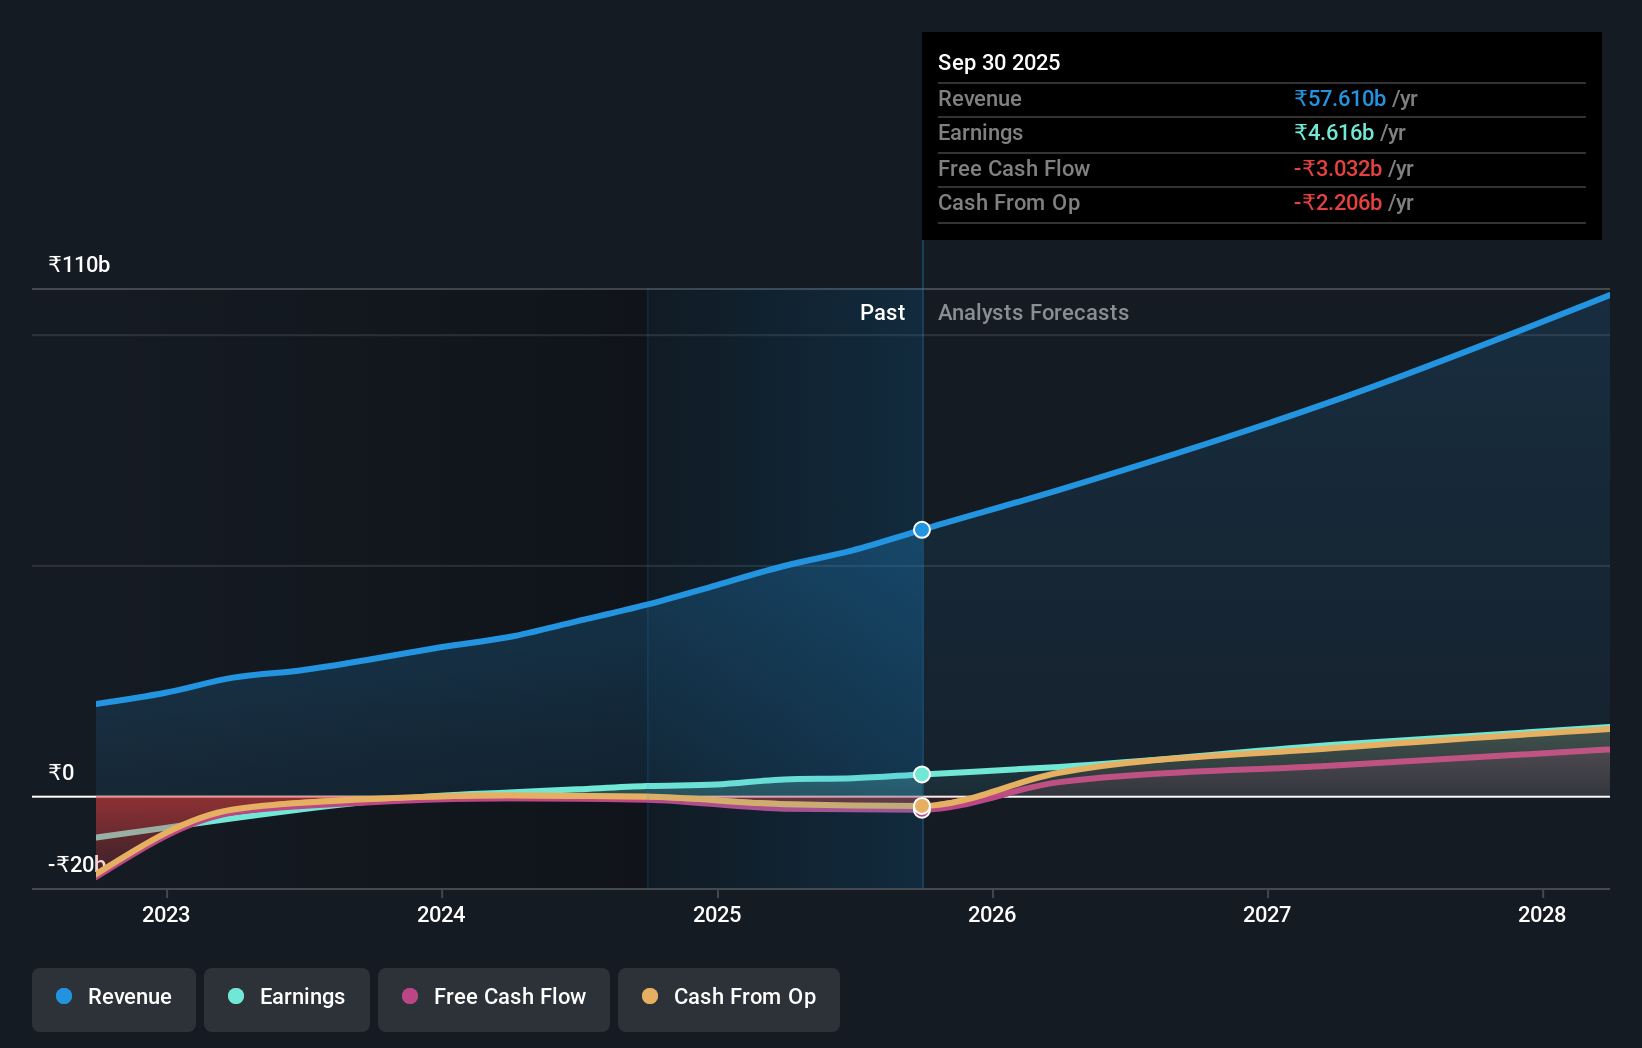
Task: Toggle the Revenue series visibility
Action: click(113, 997)
